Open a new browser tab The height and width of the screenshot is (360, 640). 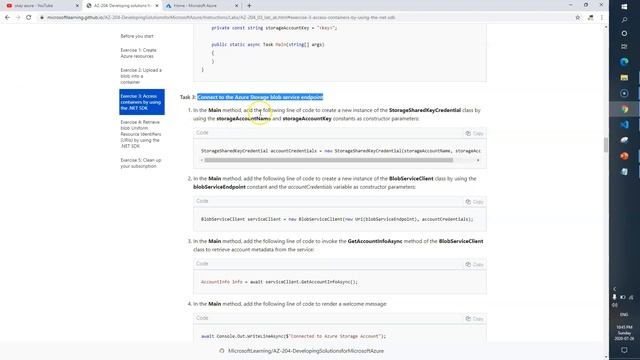point(249,6)
